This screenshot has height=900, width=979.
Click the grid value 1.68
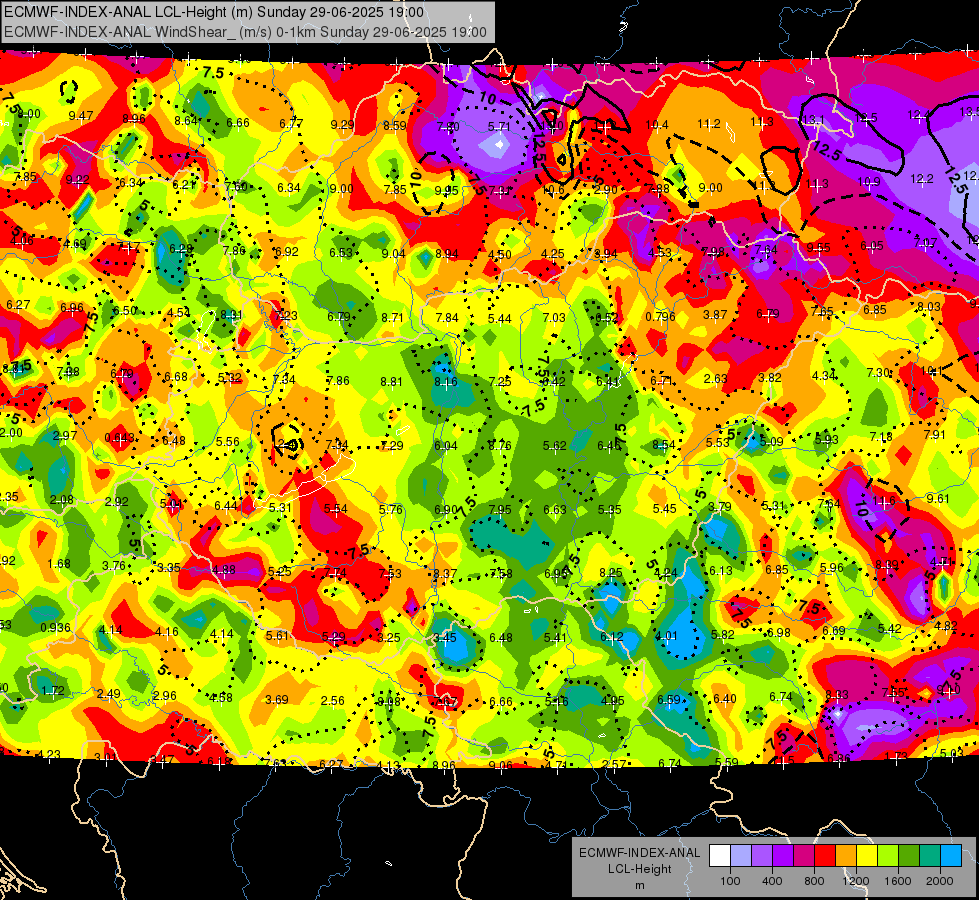click(59, 564)
